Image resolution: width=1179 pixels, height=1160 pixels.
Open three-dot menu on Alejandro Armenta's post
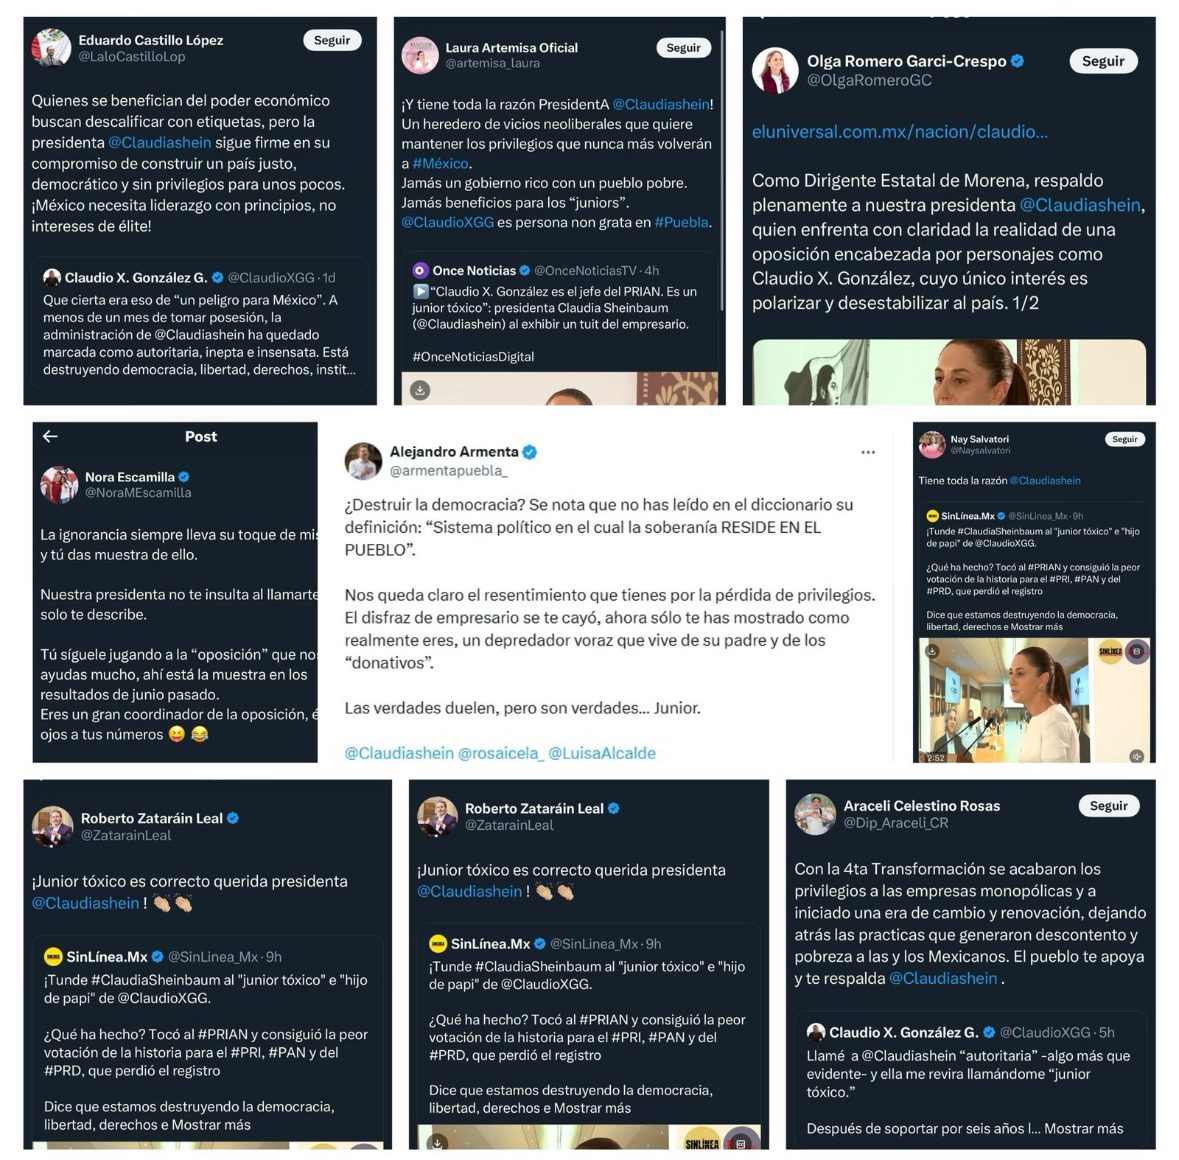pos(868,453)
